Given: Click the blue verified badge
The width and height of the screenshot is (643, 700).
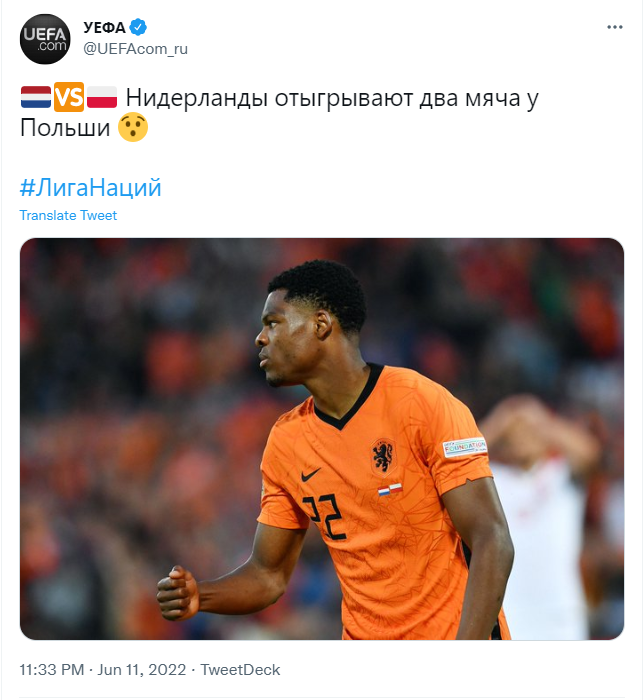Looking at the screenshot, I should pos(138,27).
